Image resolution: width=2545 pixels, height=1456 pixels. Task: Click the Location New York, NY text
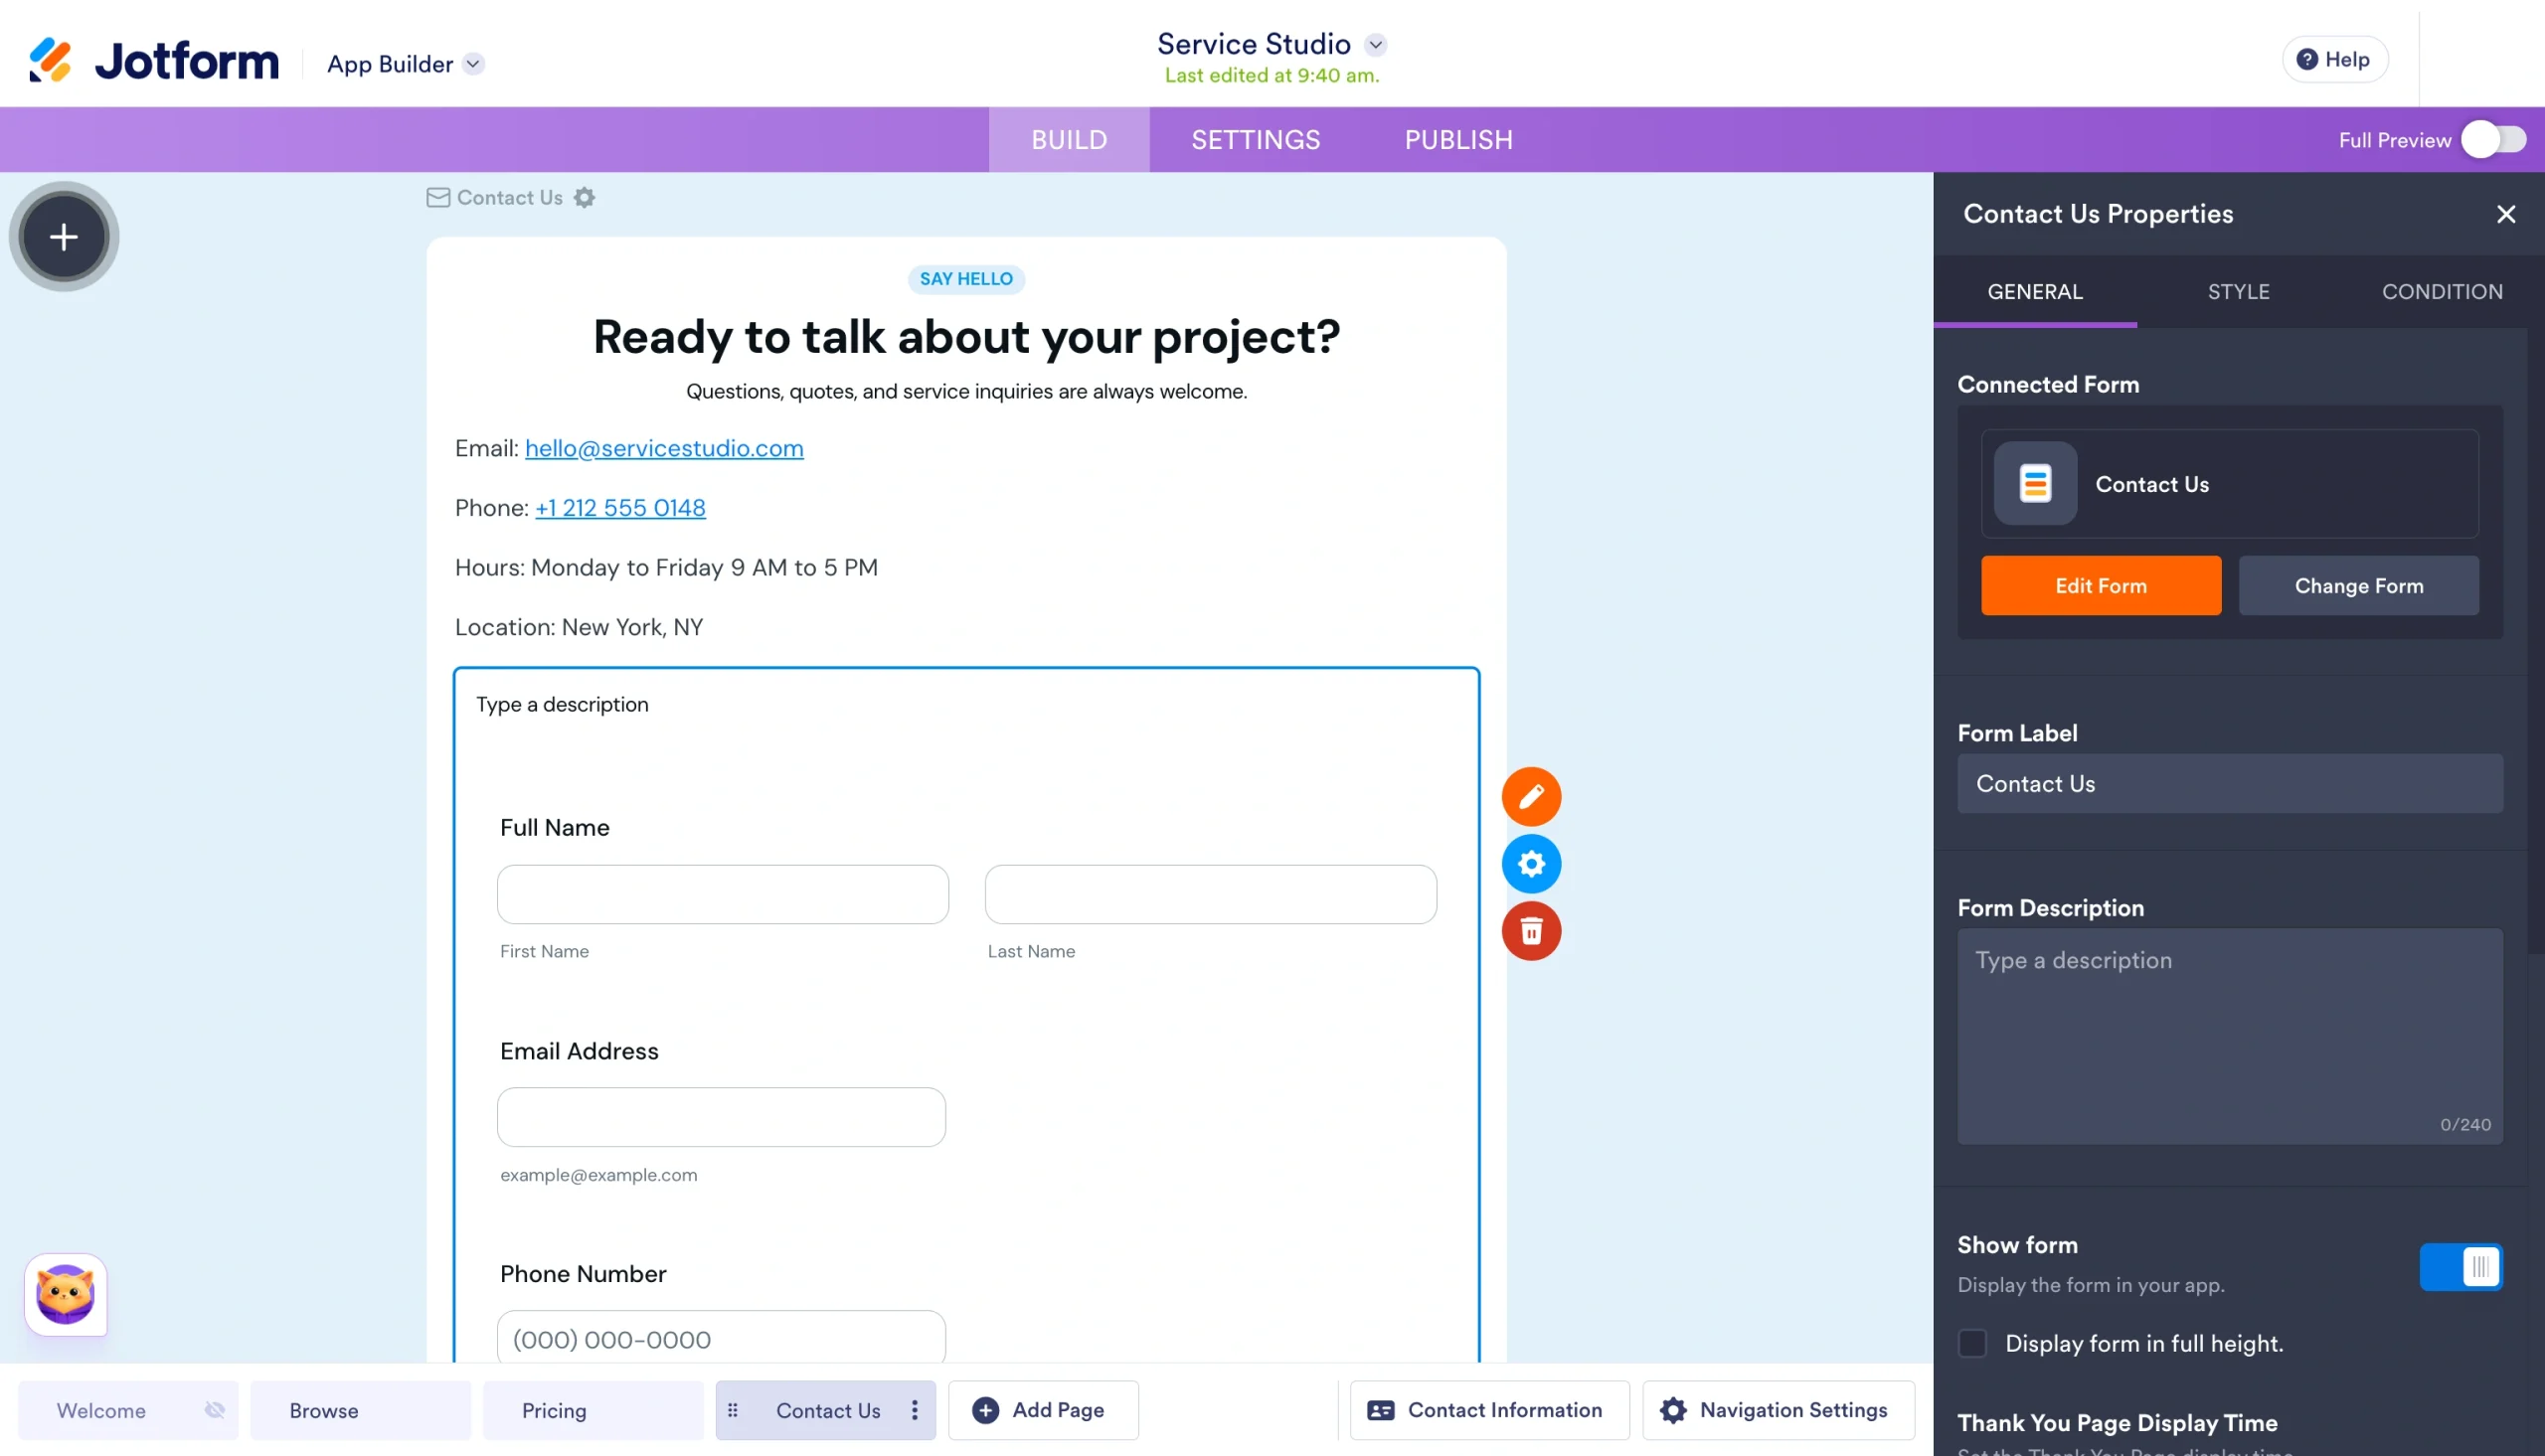[x=579, y=627]
